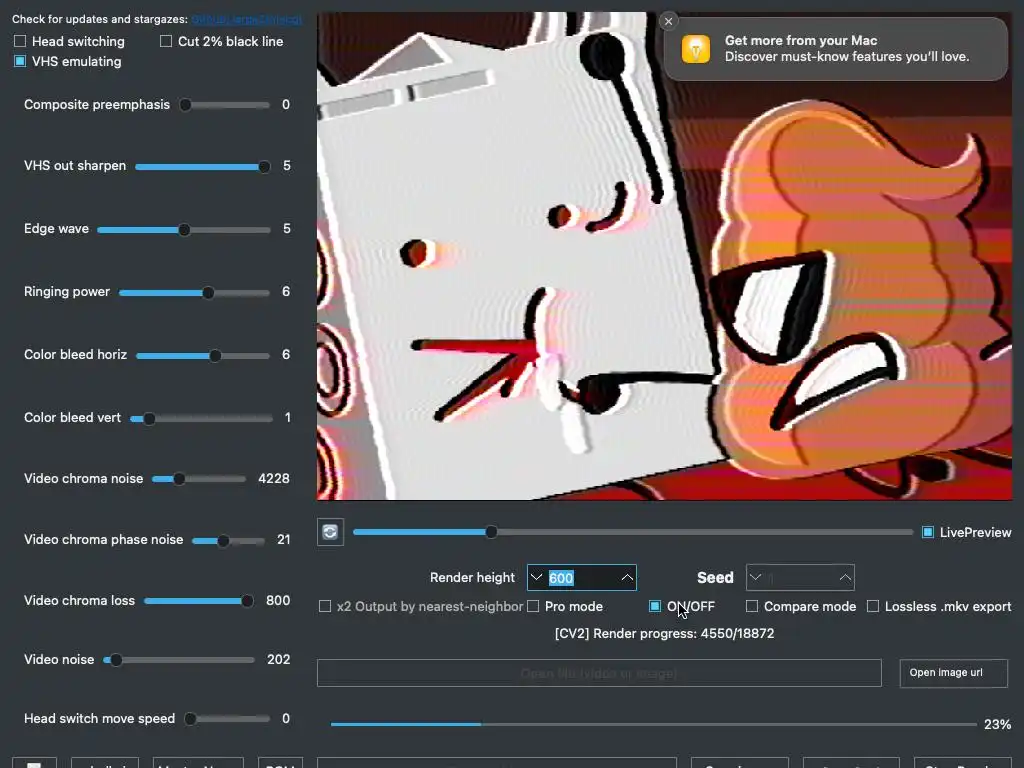Click the Video chroma loss value 800
1024x768 pixels.
pyautogui.click(x=278, y=601)
